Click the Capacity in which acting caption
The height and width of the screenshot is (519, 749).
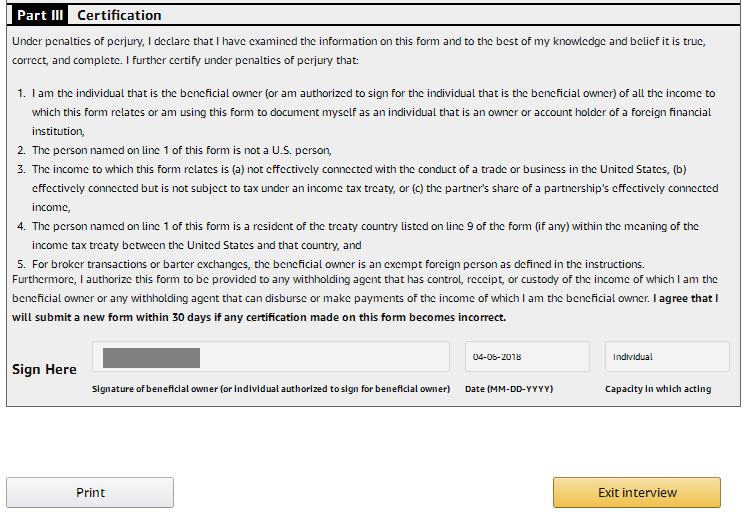(658, 388)
